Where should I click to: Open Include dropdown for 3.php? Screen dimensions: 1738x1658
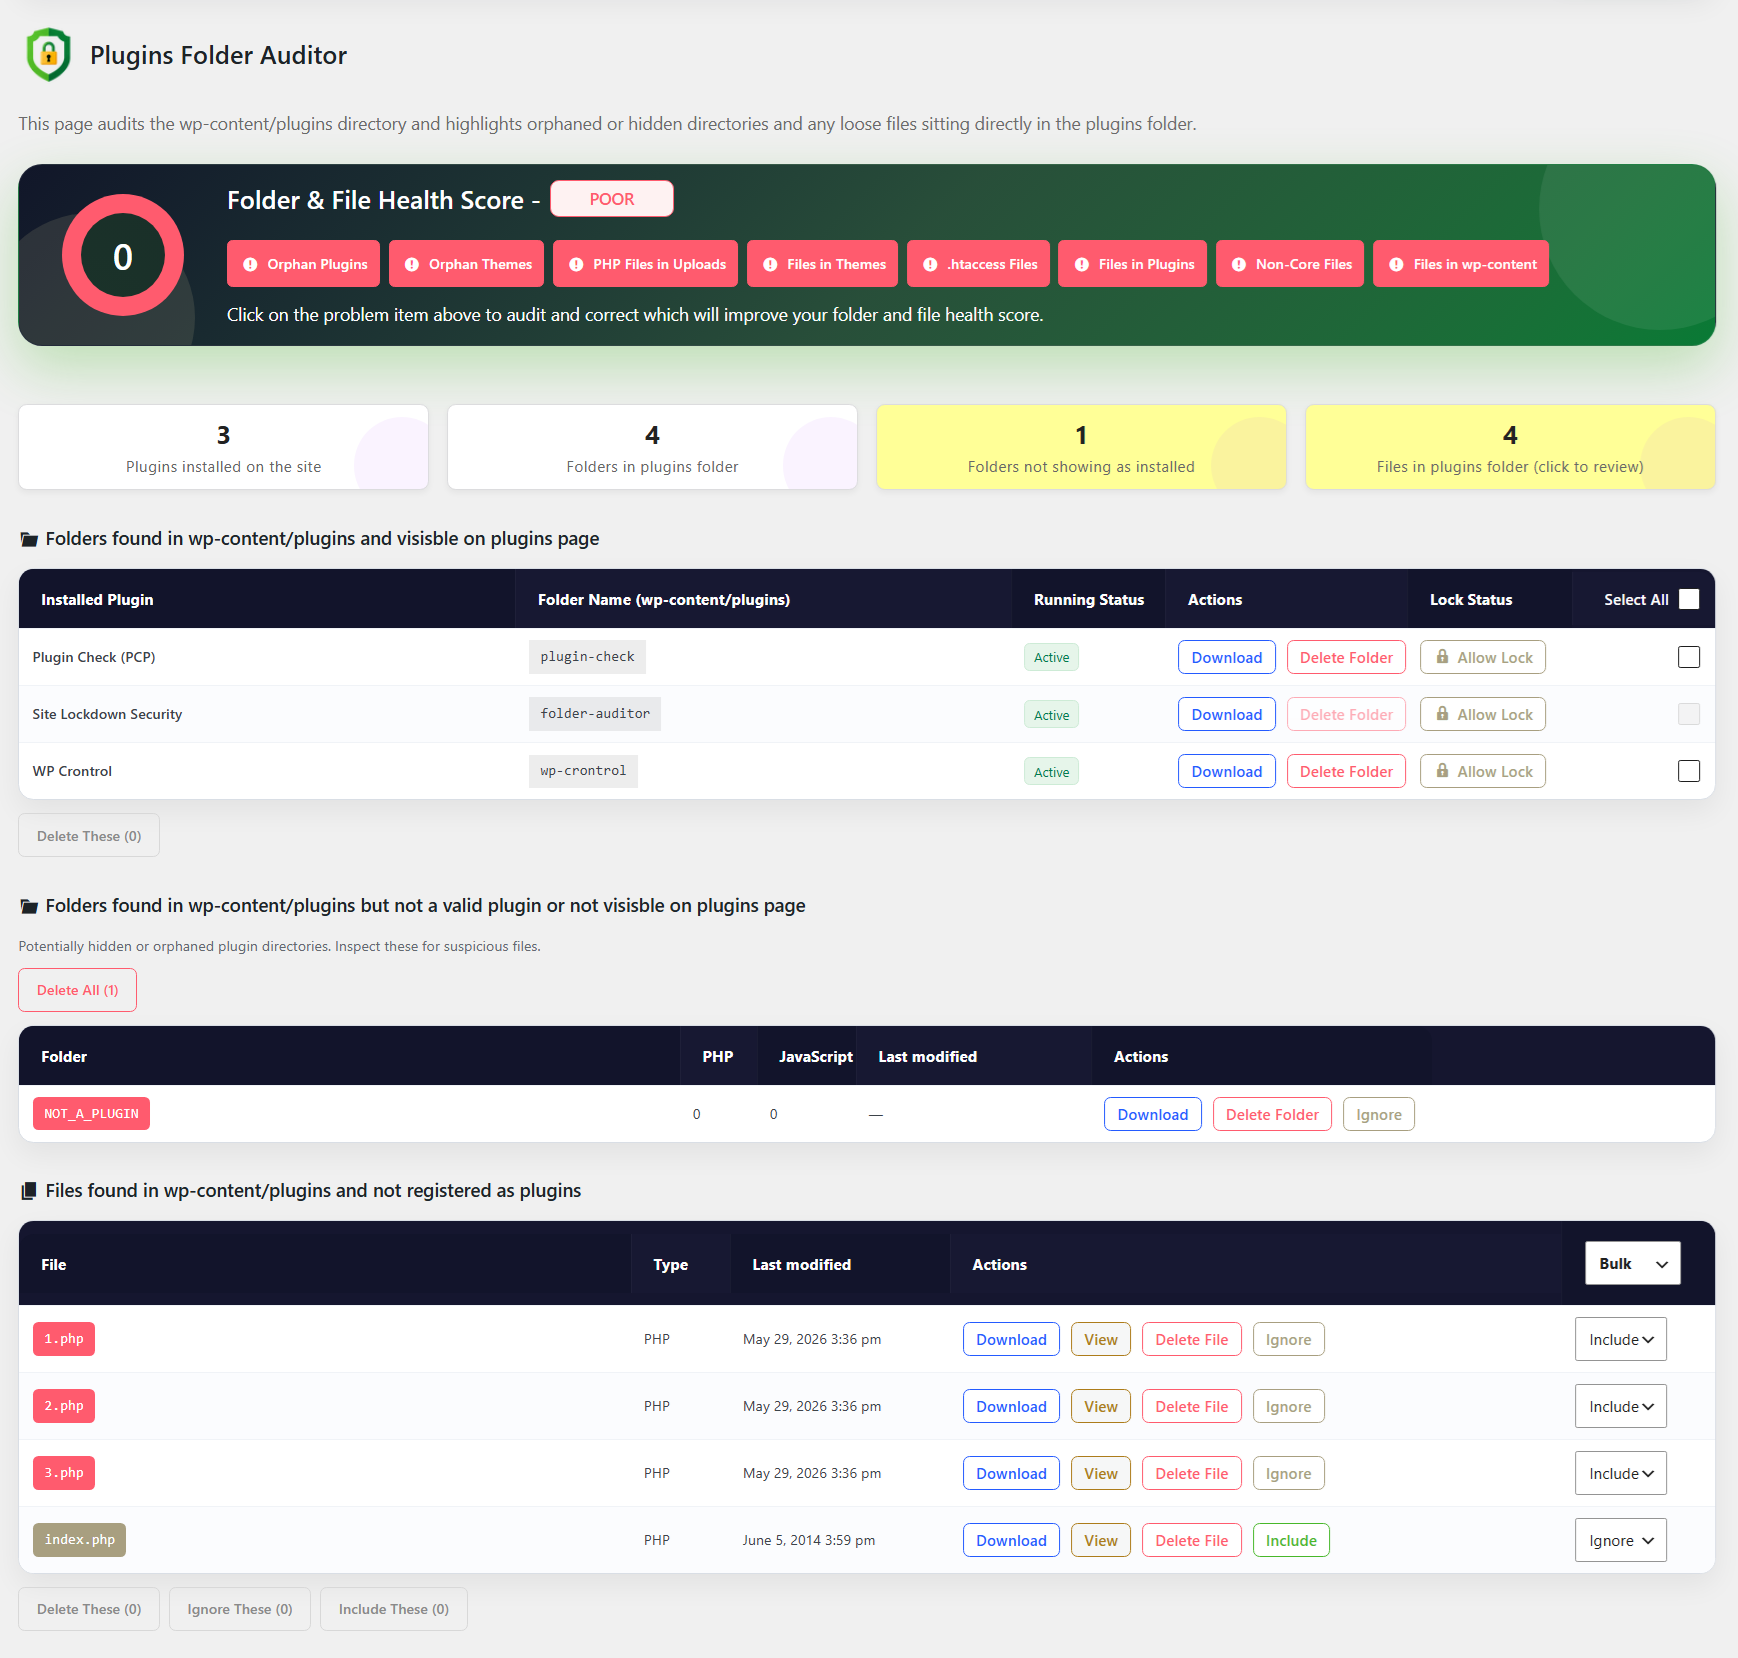1621,1473
